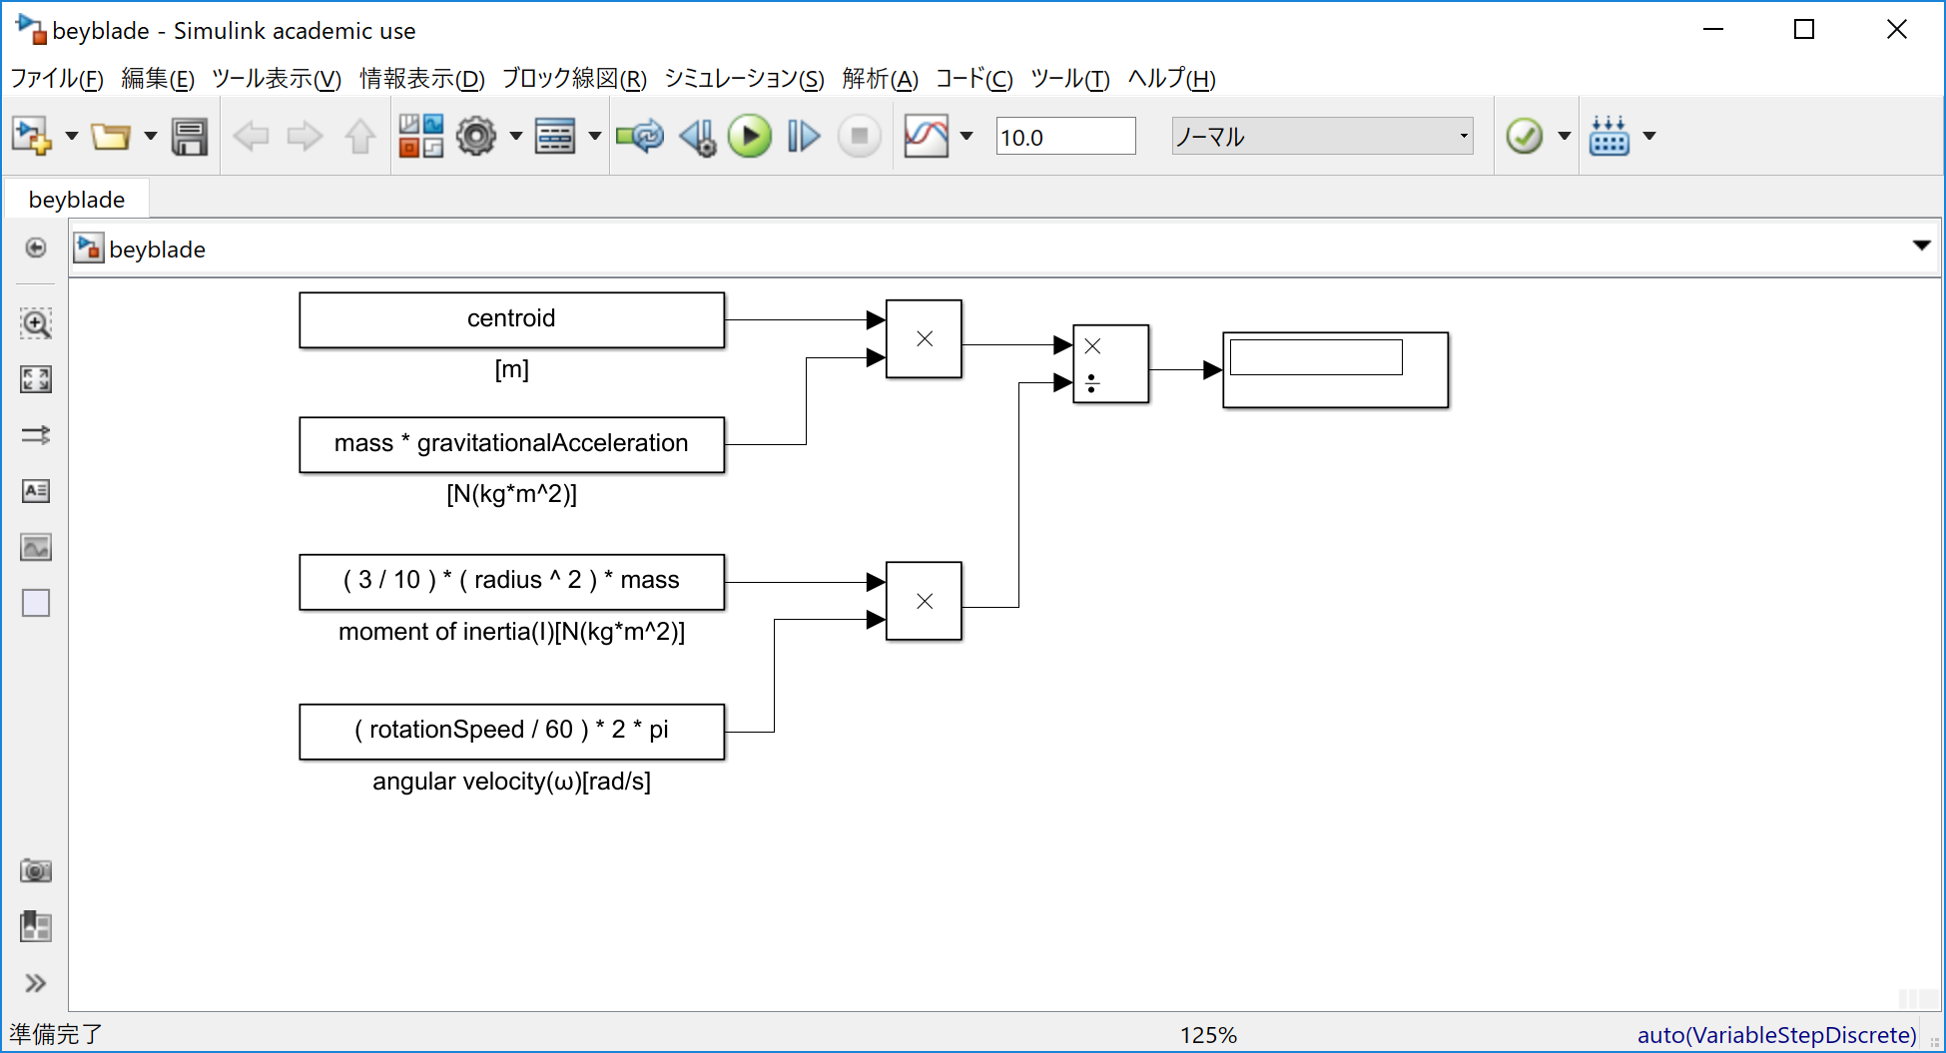
Task: Expand the breadcrumb dropdown arrow at top right
Action: [1921, 245]
